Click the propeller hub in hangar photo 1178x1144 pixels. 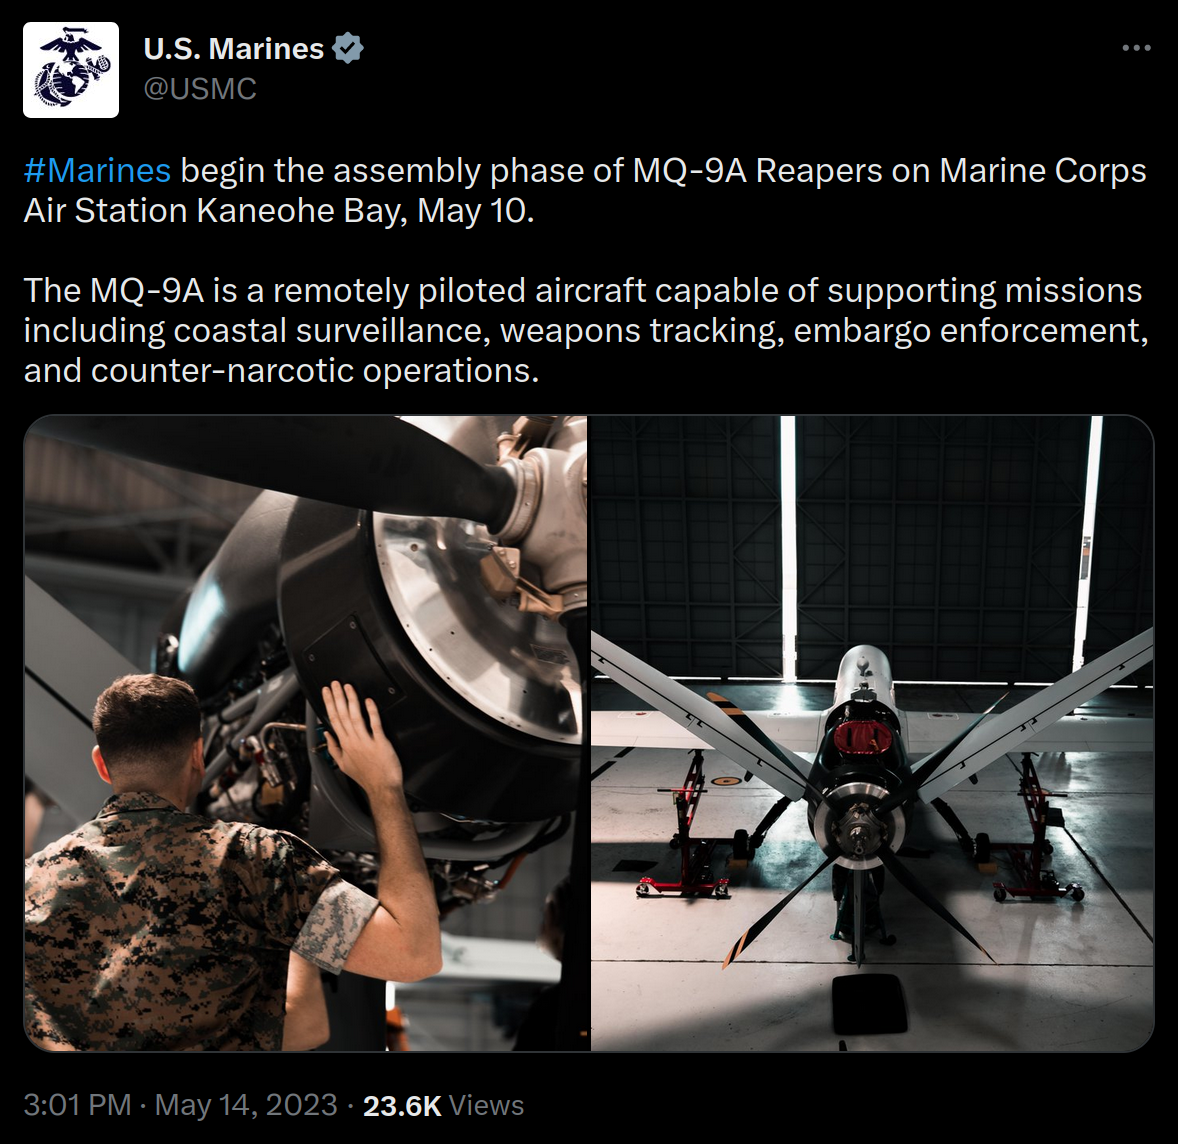point(853,826)
